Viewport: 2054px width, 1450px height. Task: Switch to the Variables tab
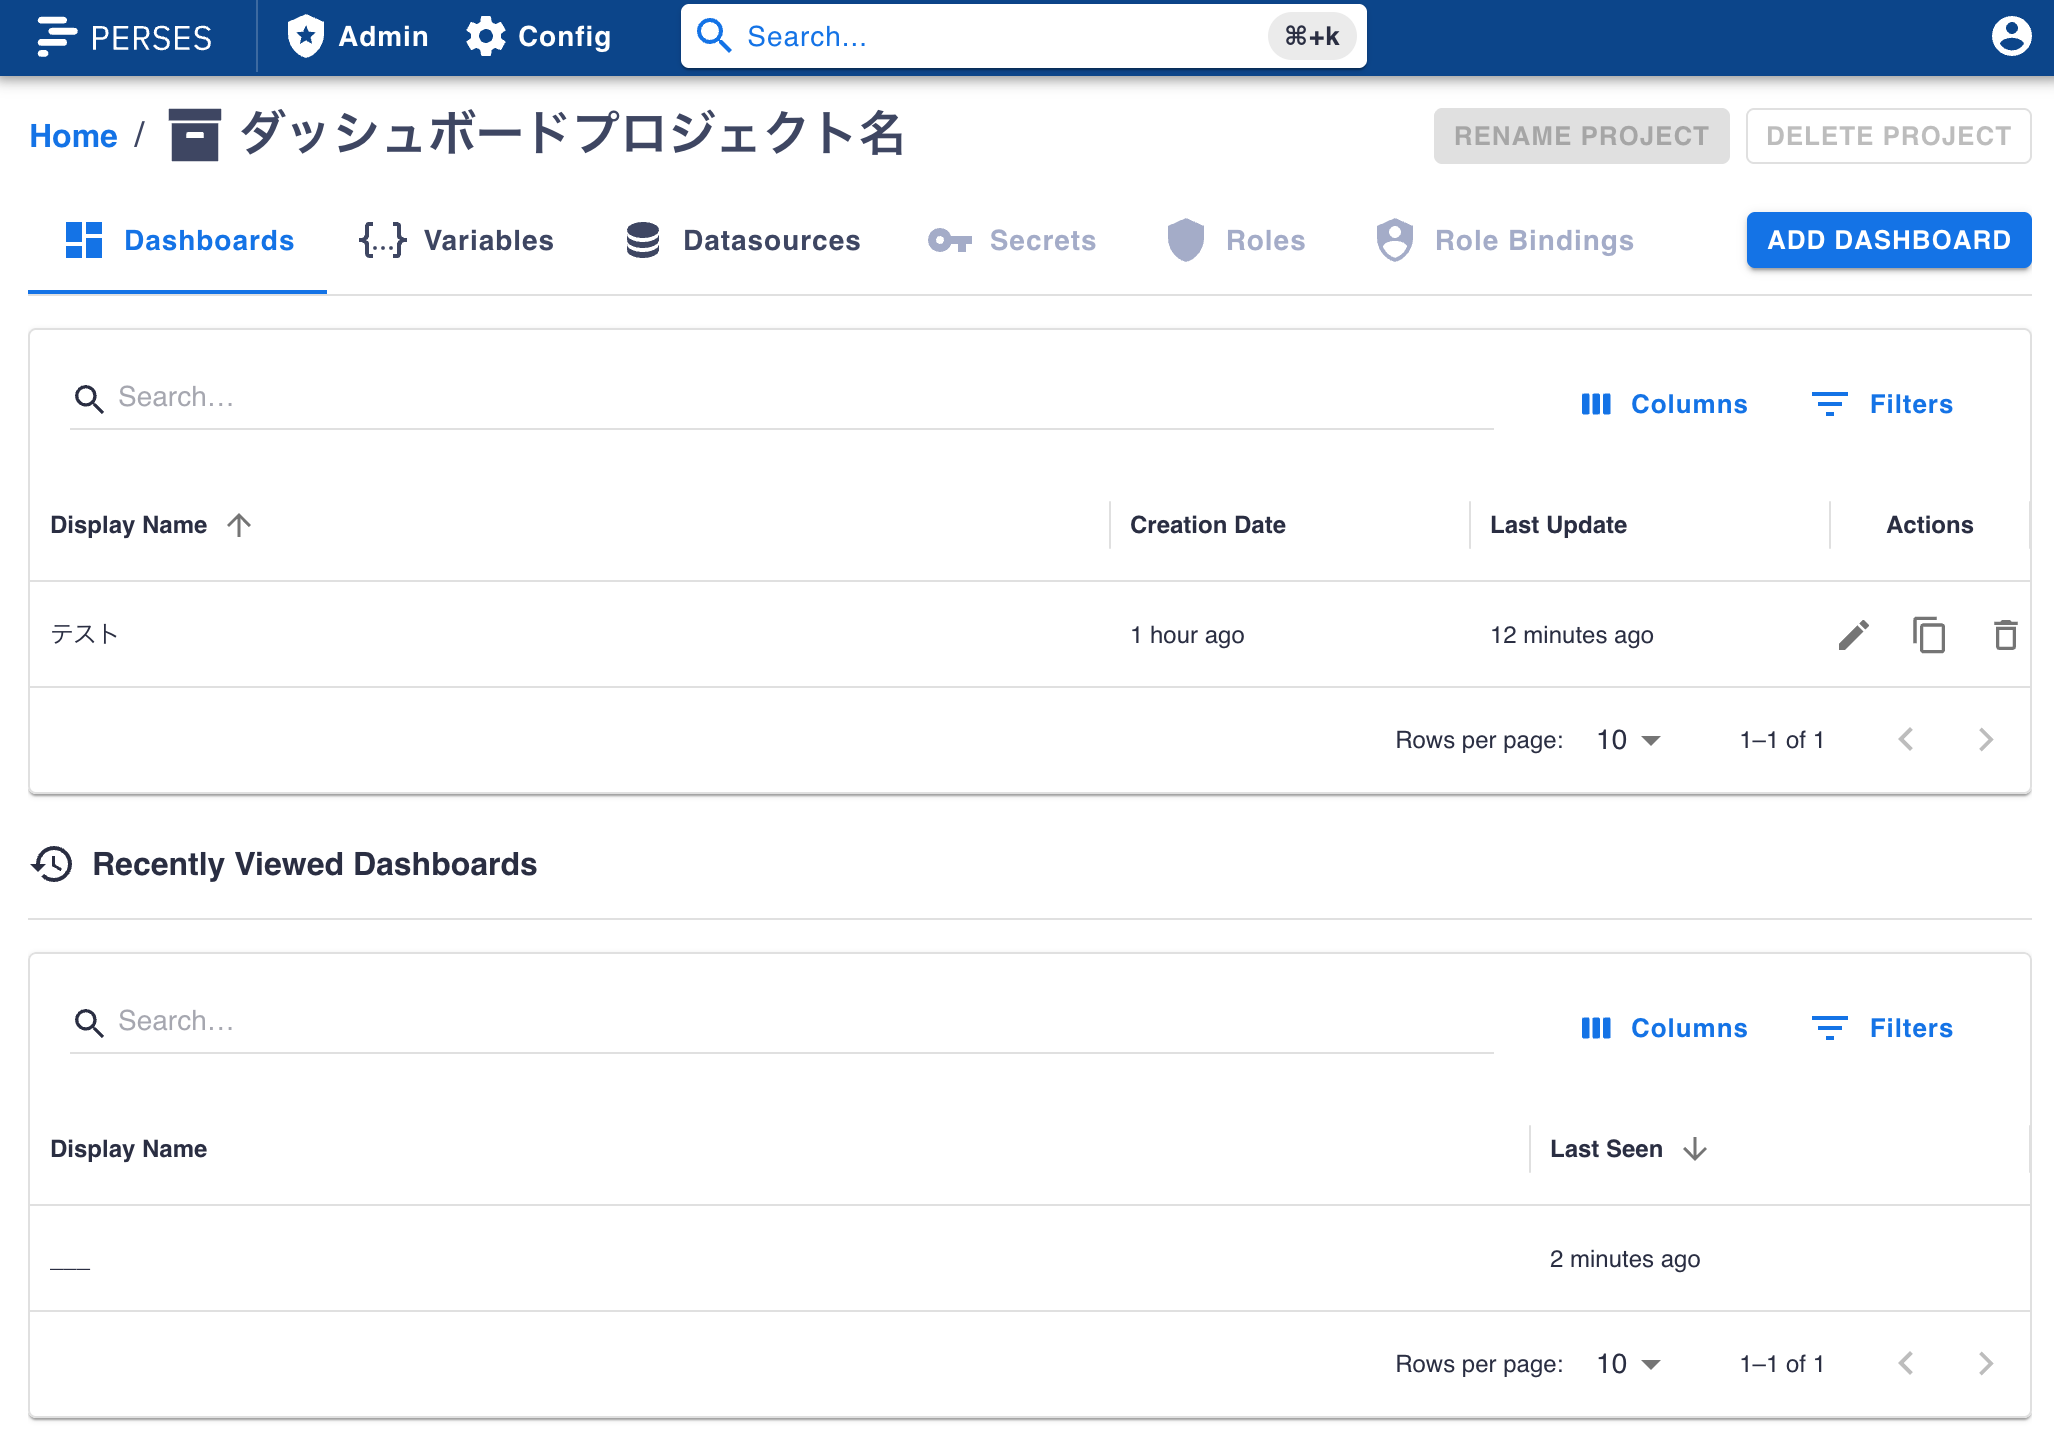tap(457, 240)
